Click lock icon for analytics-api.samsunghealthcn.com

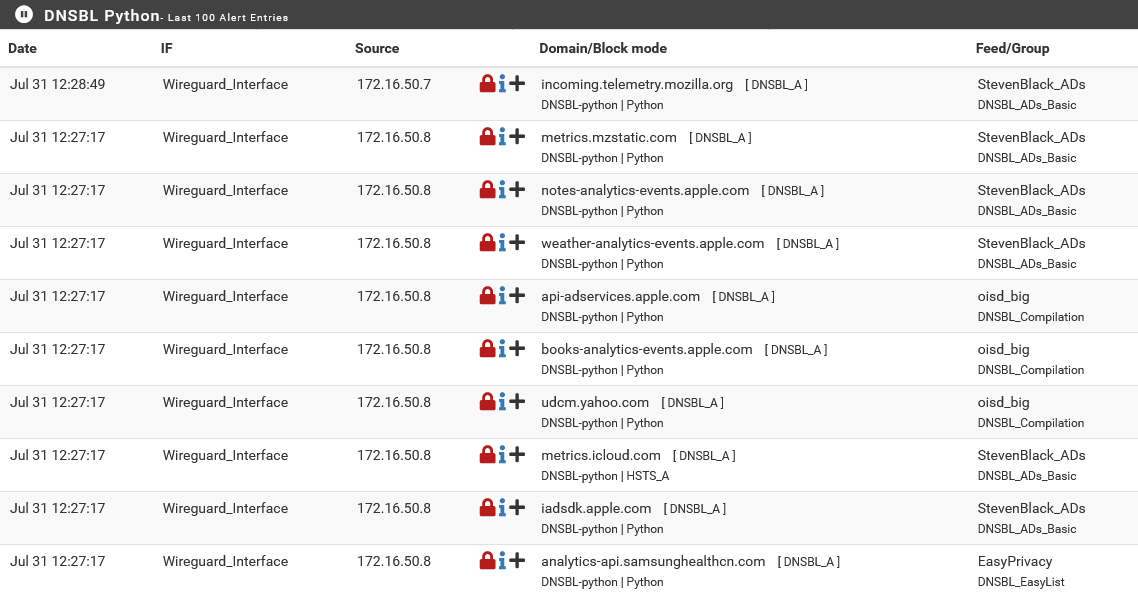[x=487, y=560]
